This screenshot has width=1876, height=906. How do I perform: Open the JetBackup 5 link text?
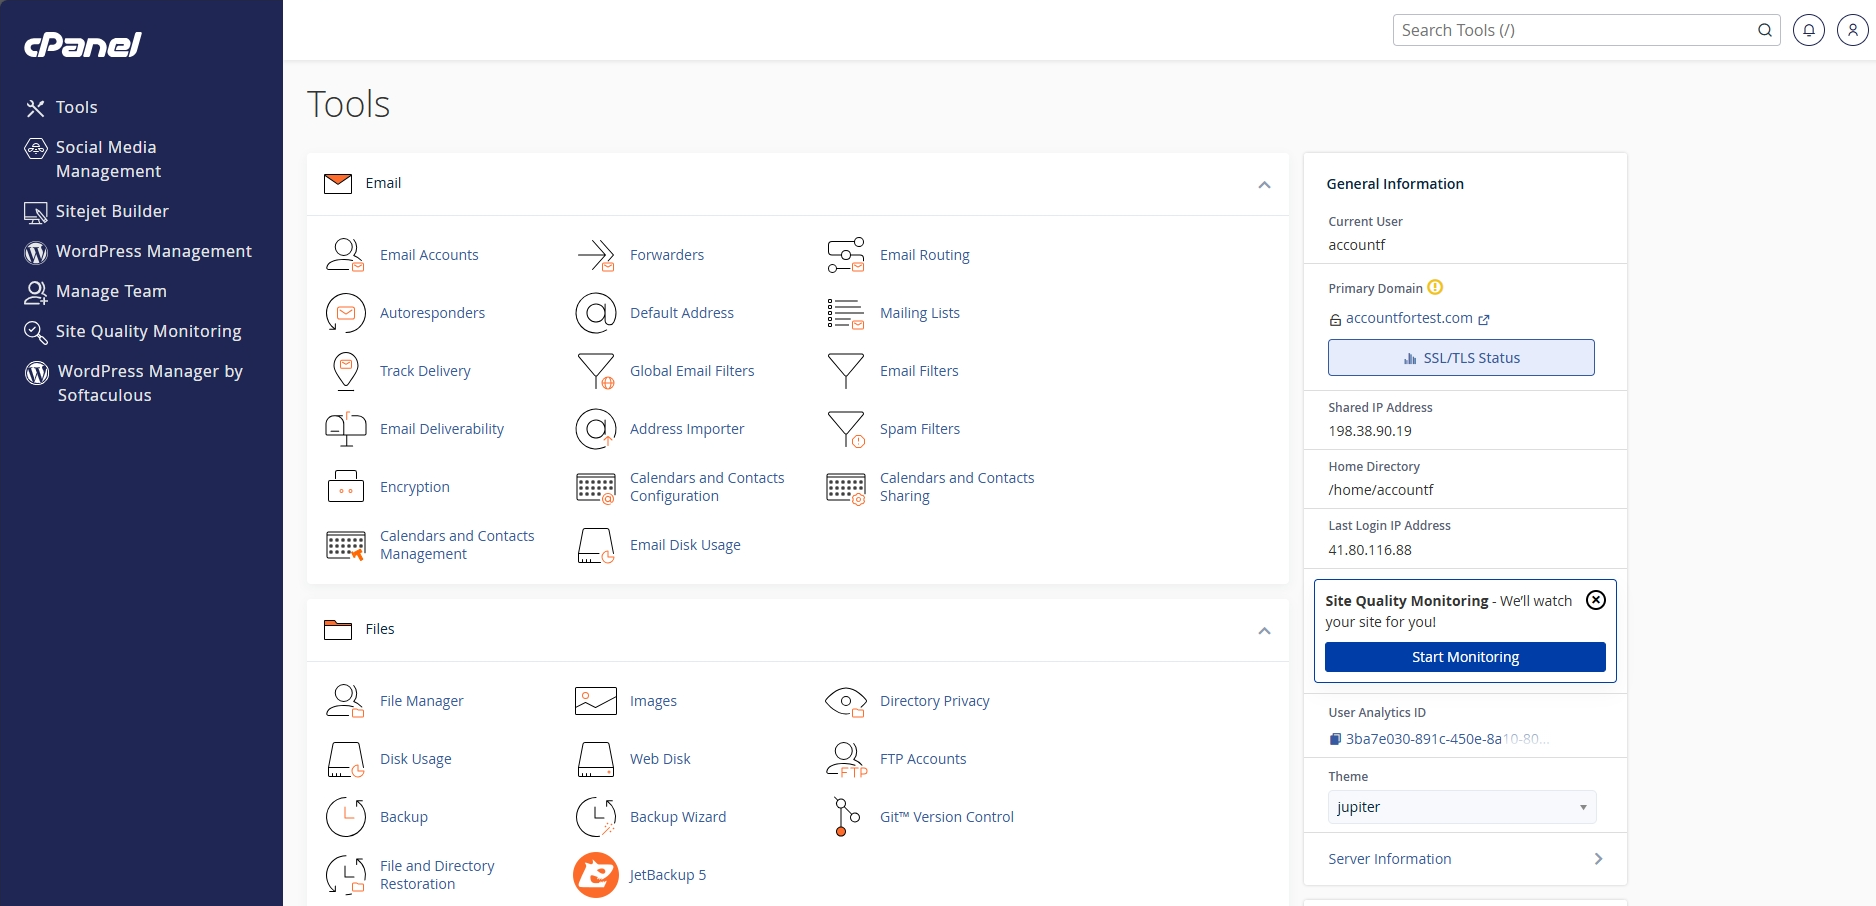tap(668, 875)
